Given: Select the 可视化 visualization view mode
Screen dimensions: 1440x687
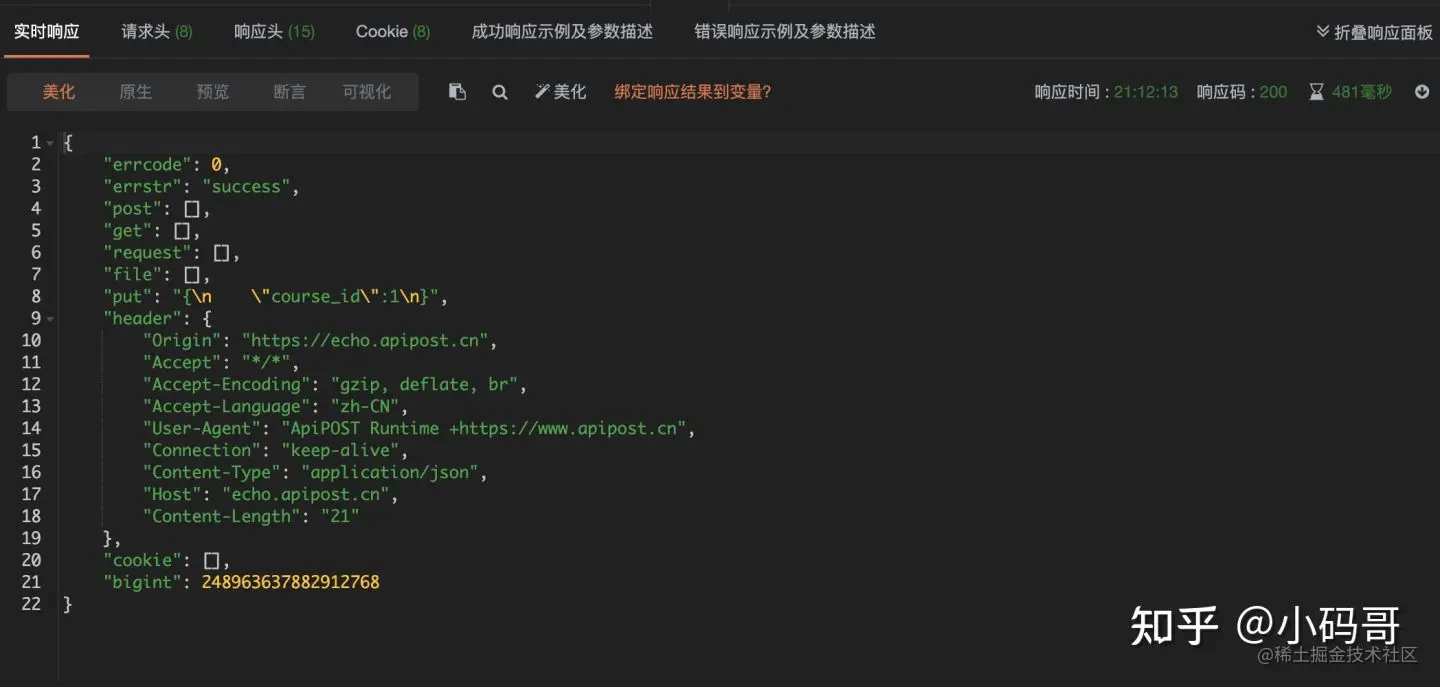Looking at the screenshot, I should pyautogui.click(x=367, y=92).
